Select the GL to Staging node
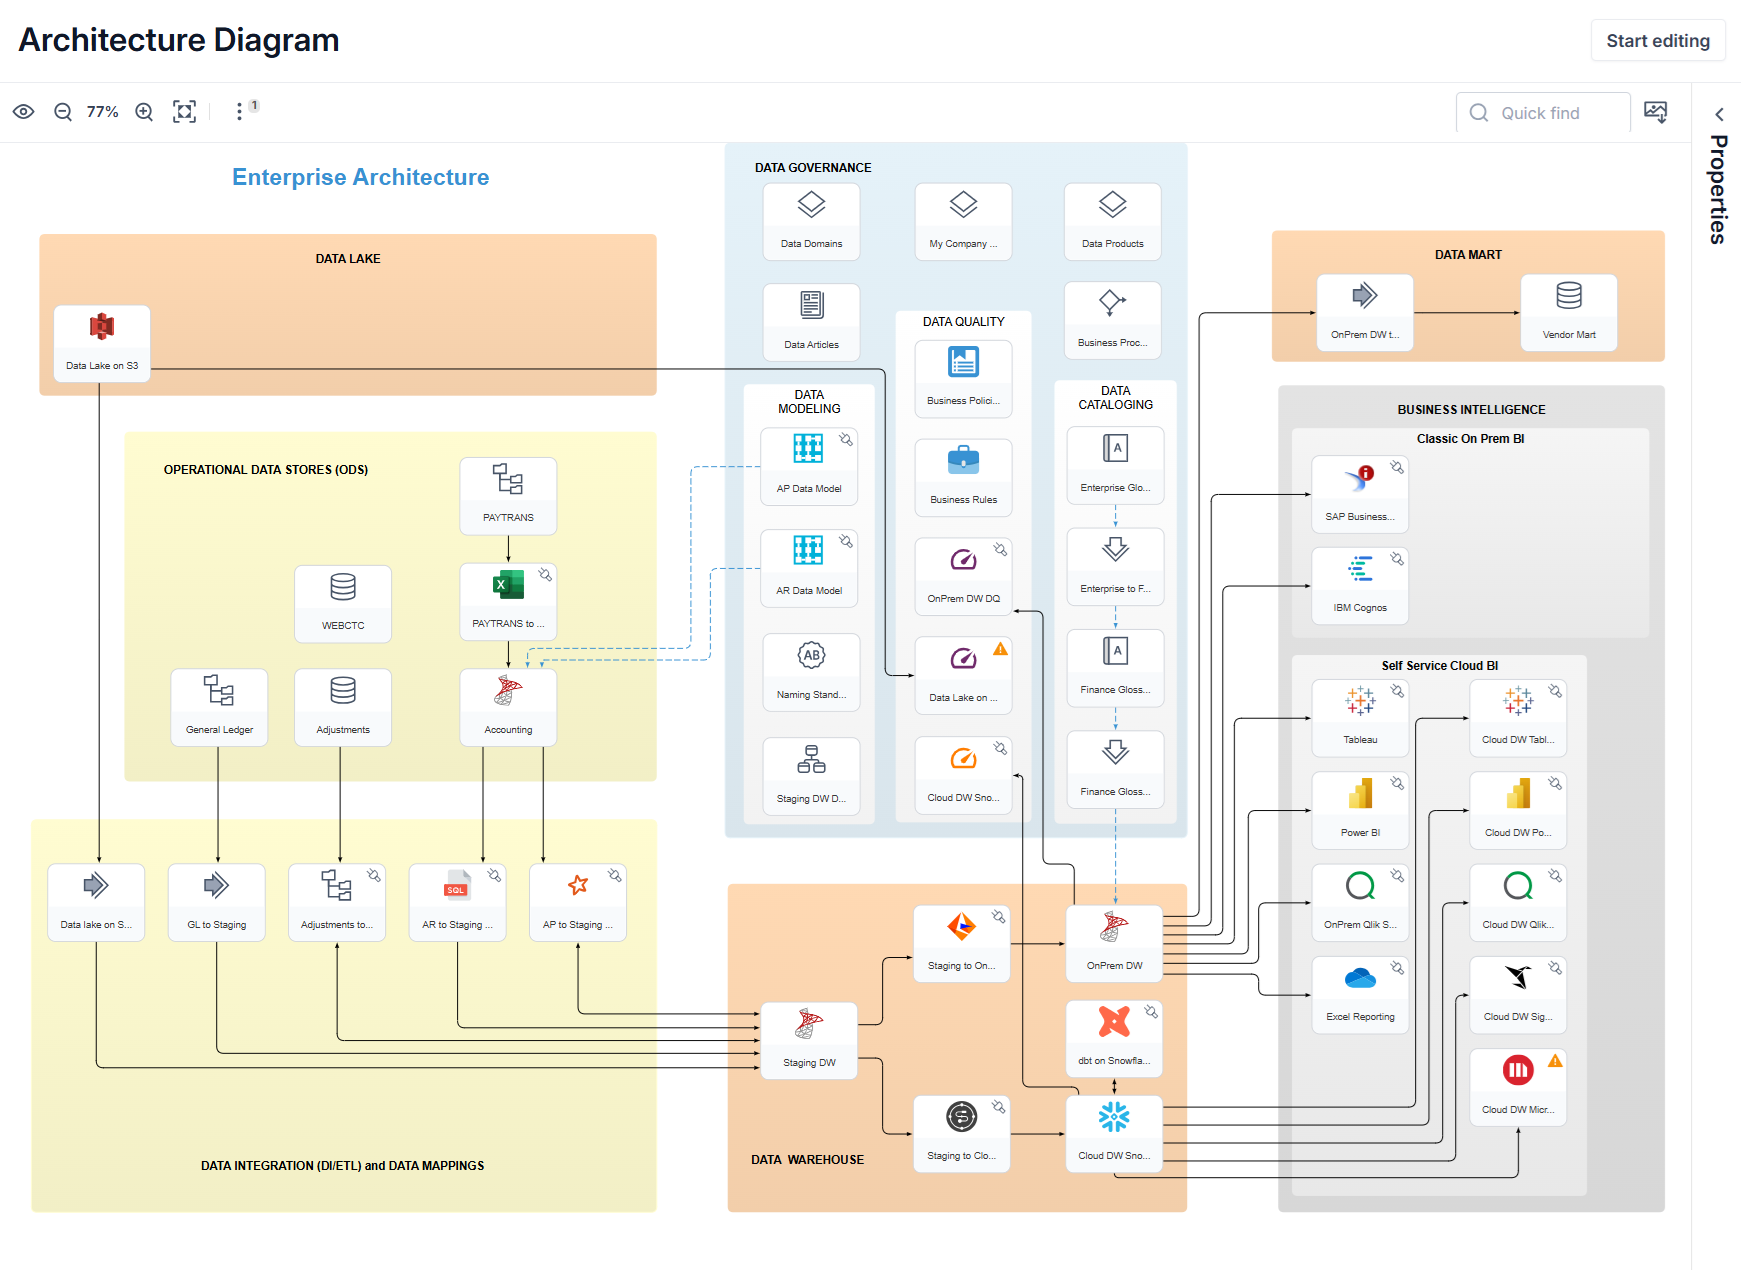 [x=217, y=902]
